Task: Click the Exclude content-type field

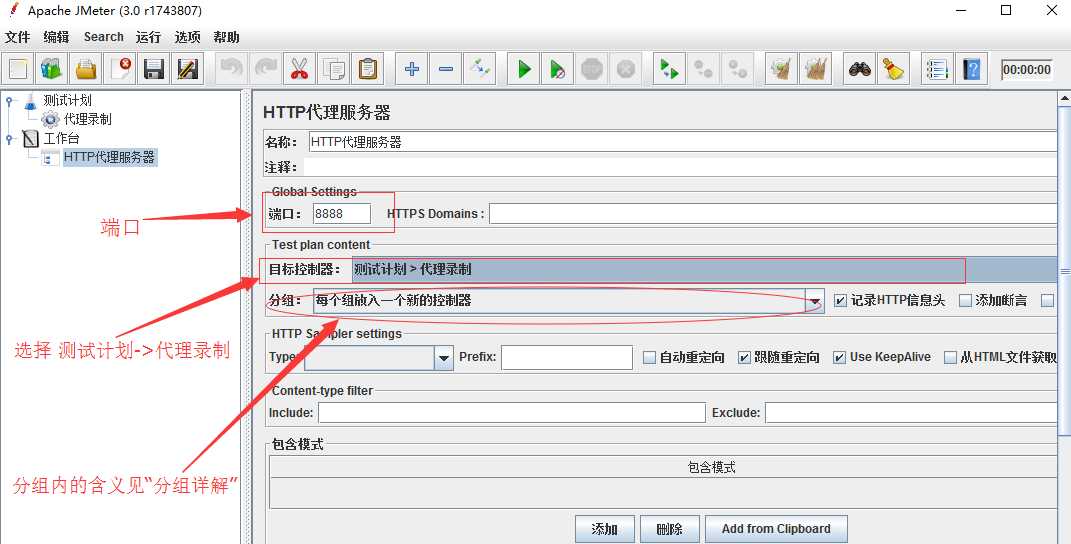Action: [x=910, y=413]
